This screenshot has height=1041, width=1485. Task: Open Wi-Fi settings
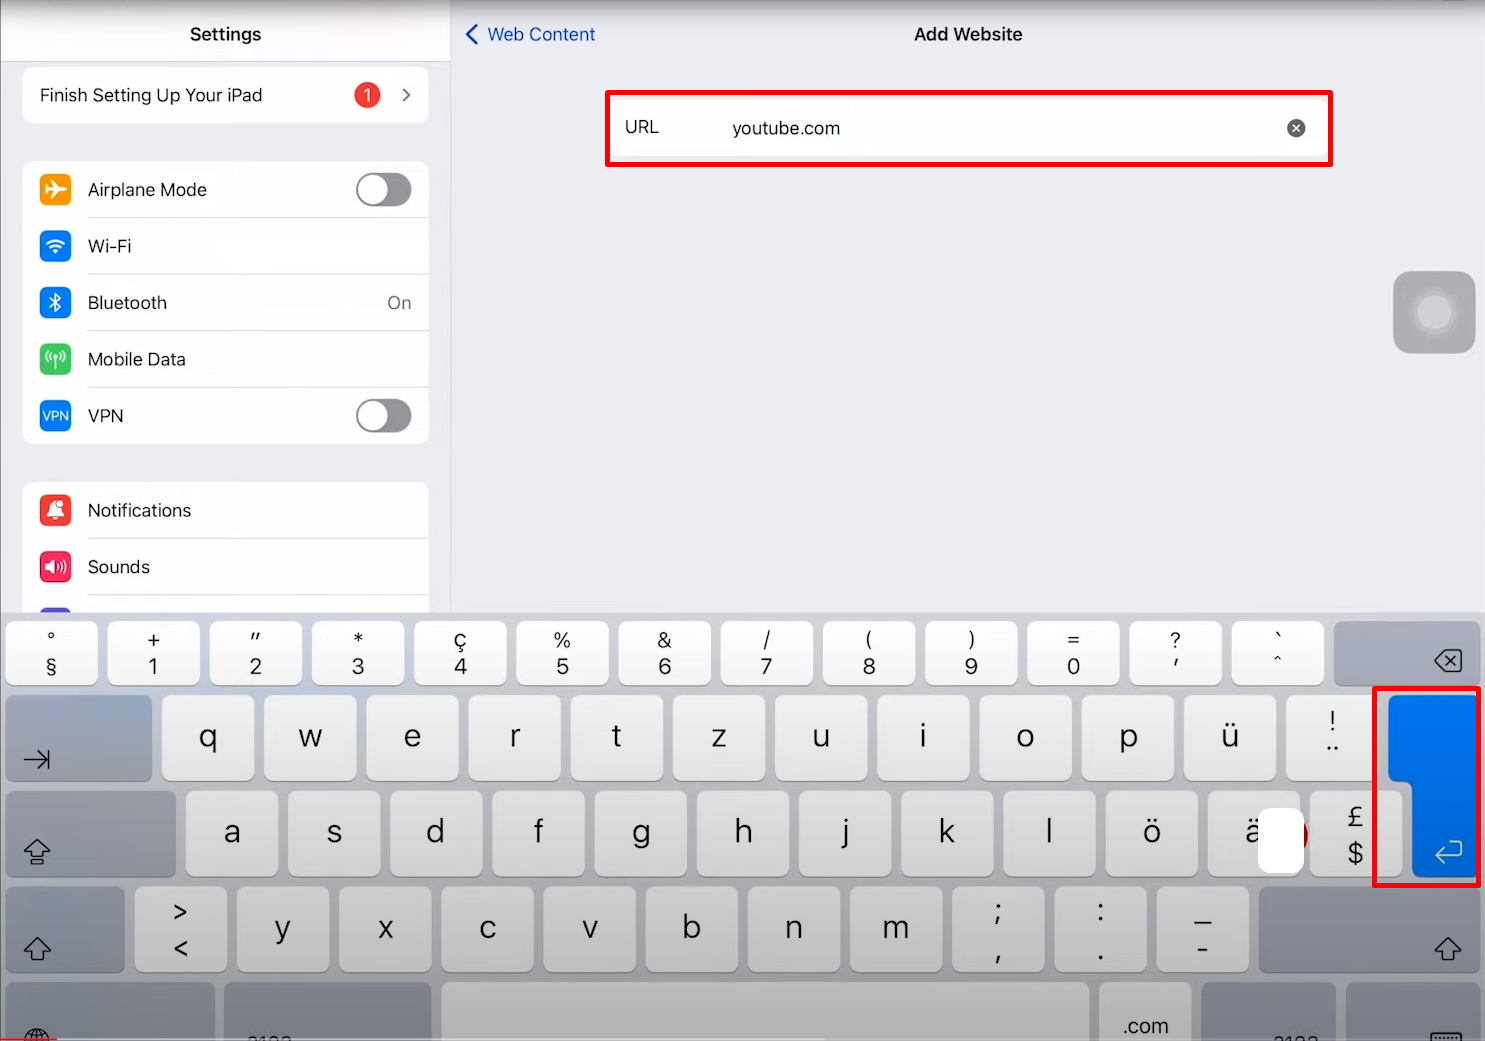pos(226,246)
